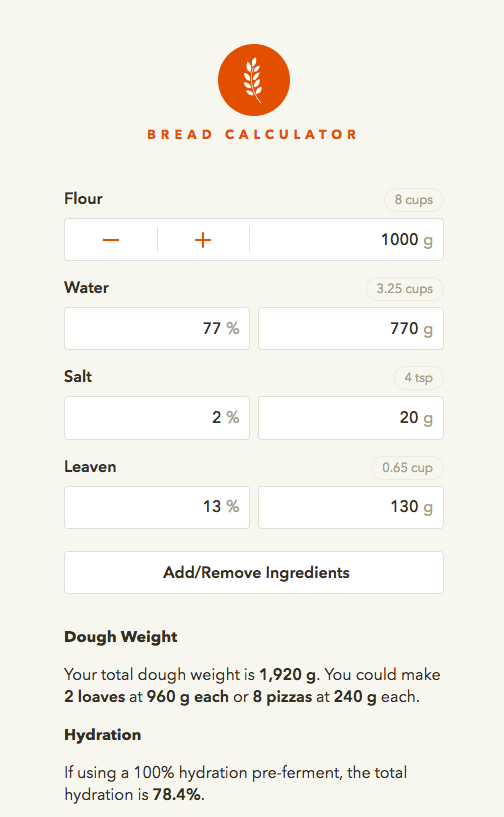Toggle the 8 cups flour unit badge
The image size is (504, 817).
point(414,200)
